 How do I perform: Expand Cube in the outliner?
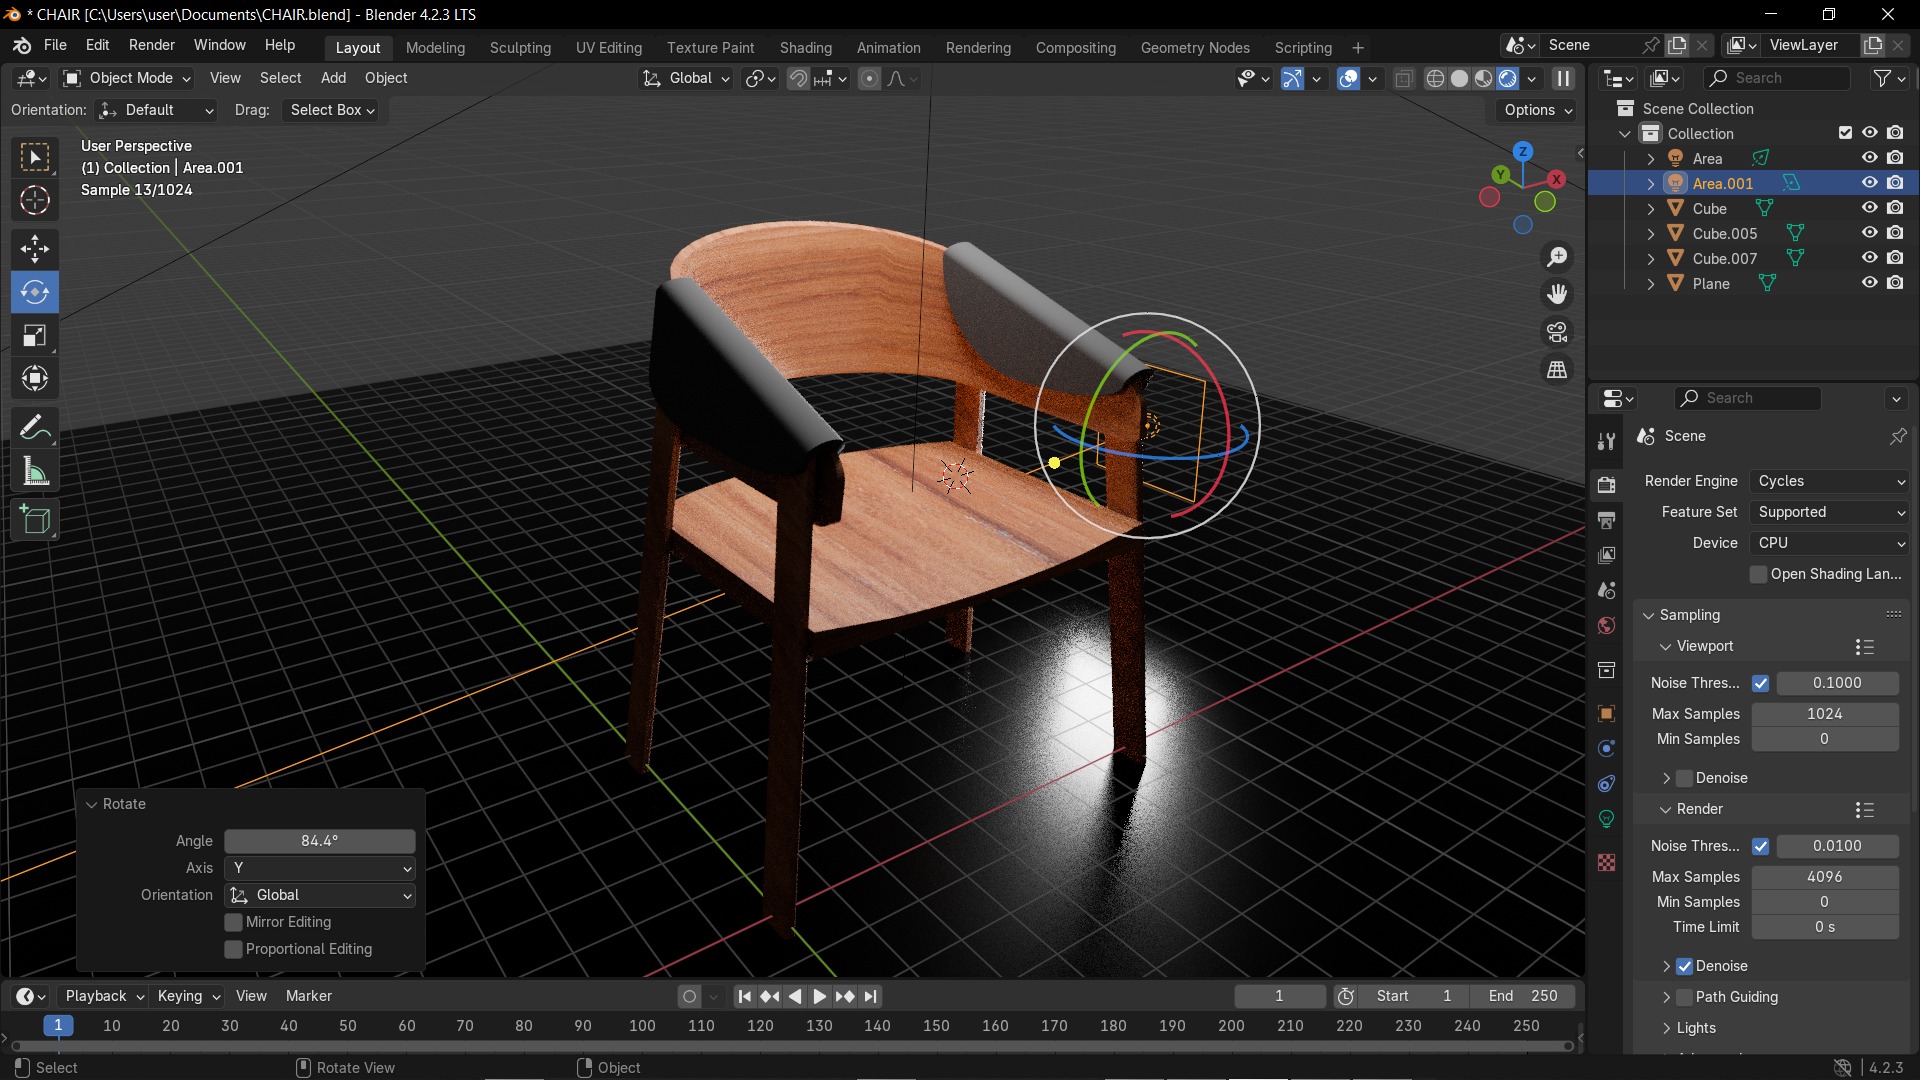[1651, 209]
